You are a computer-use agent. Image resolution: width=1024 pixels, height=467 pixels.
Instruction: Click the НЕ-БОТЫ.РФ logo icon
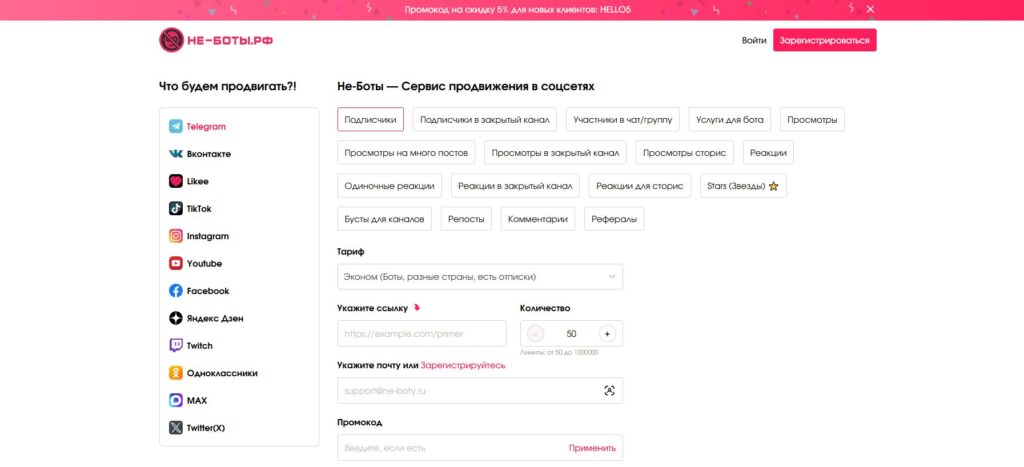coord(172,40)
